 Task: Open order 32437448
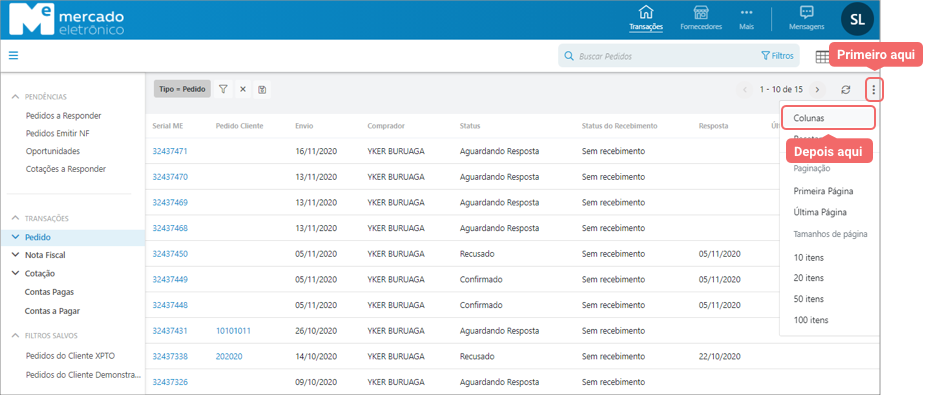point(170,305)
